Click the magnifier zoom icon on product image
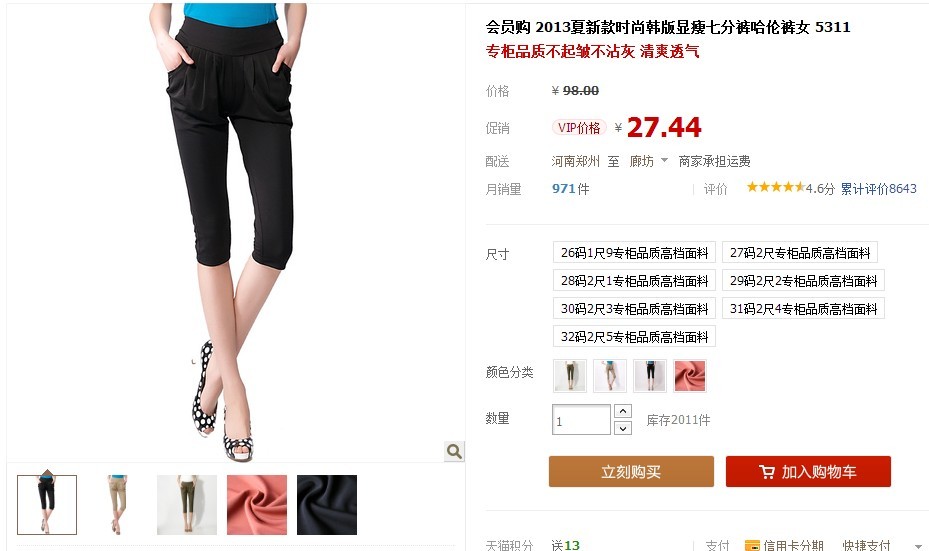929x551 pixels. click(454, 451)
